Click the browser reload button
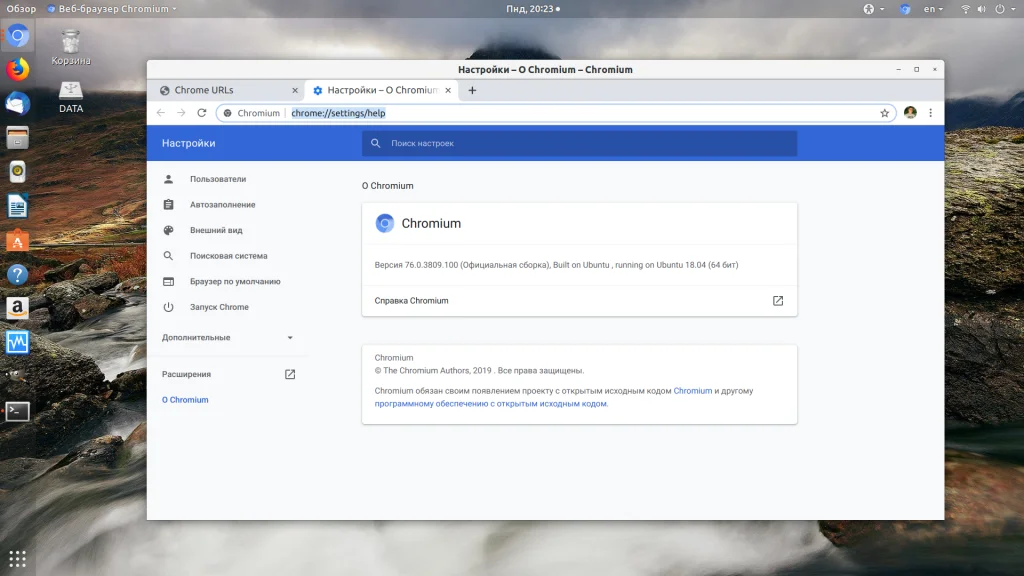Viewport: 1024px width, 576px height. coord(201,113)
